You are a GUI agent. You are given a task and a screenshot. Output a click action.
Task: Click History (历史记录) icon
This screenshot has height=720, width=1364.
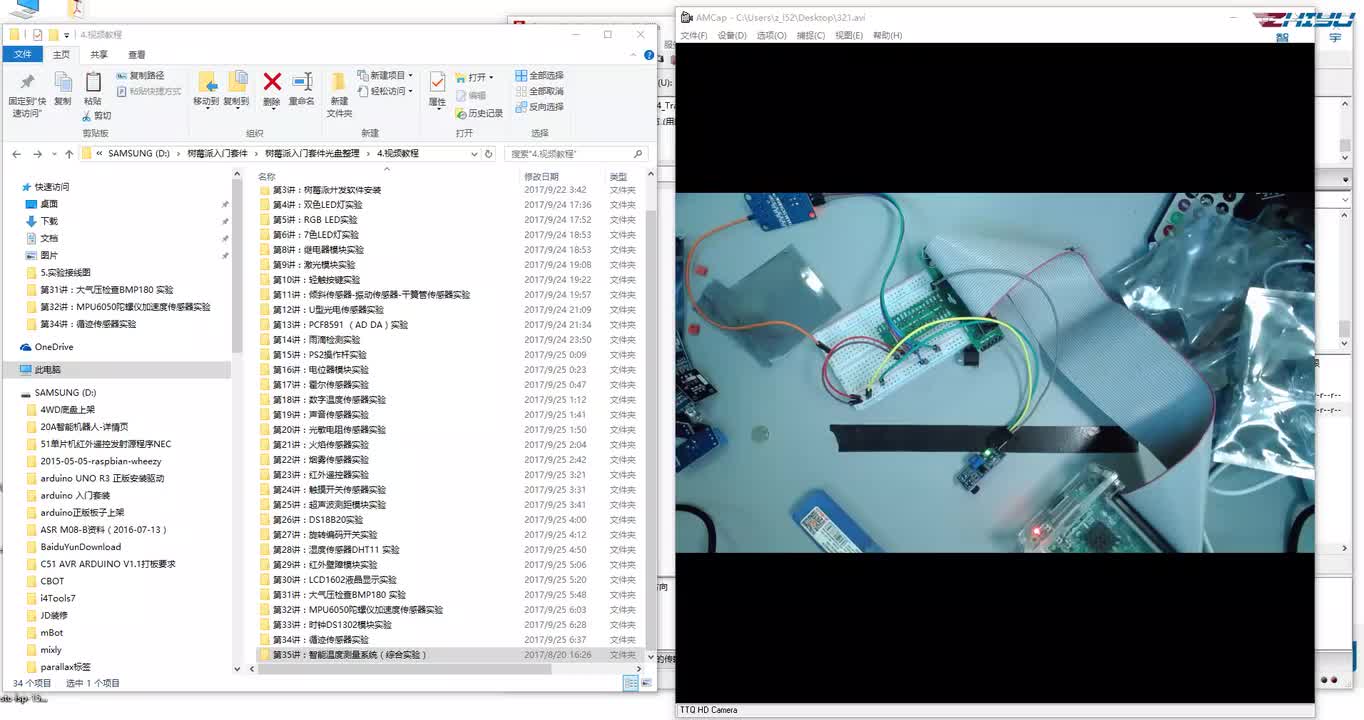[x=479, y=113]
